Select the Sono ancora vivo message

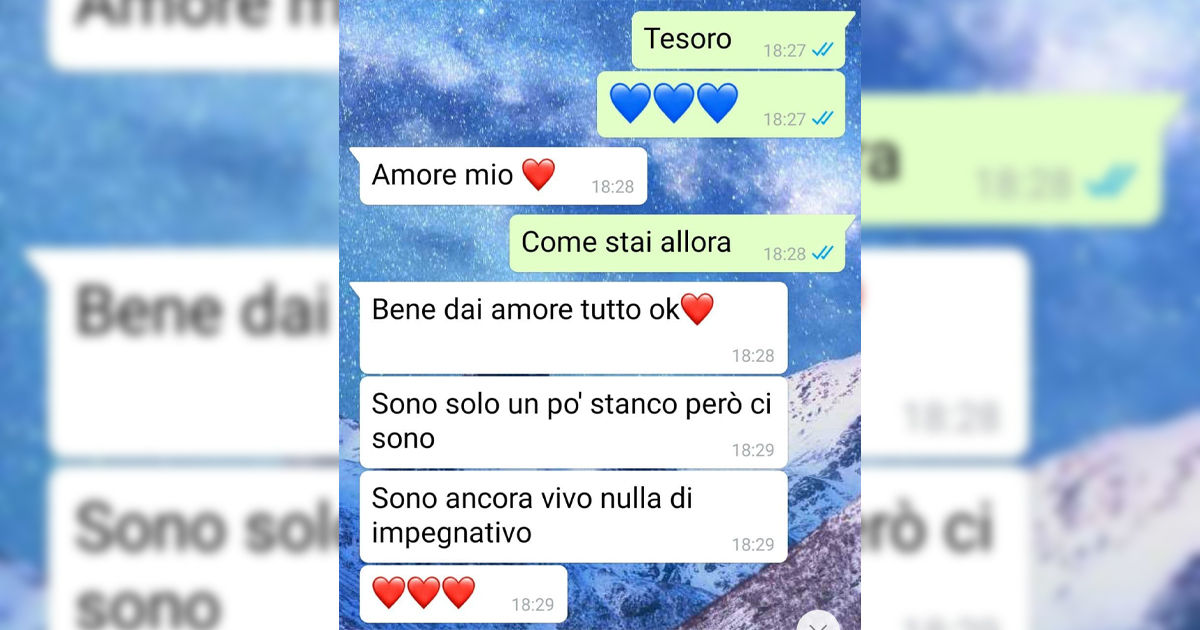click(574, 516)
